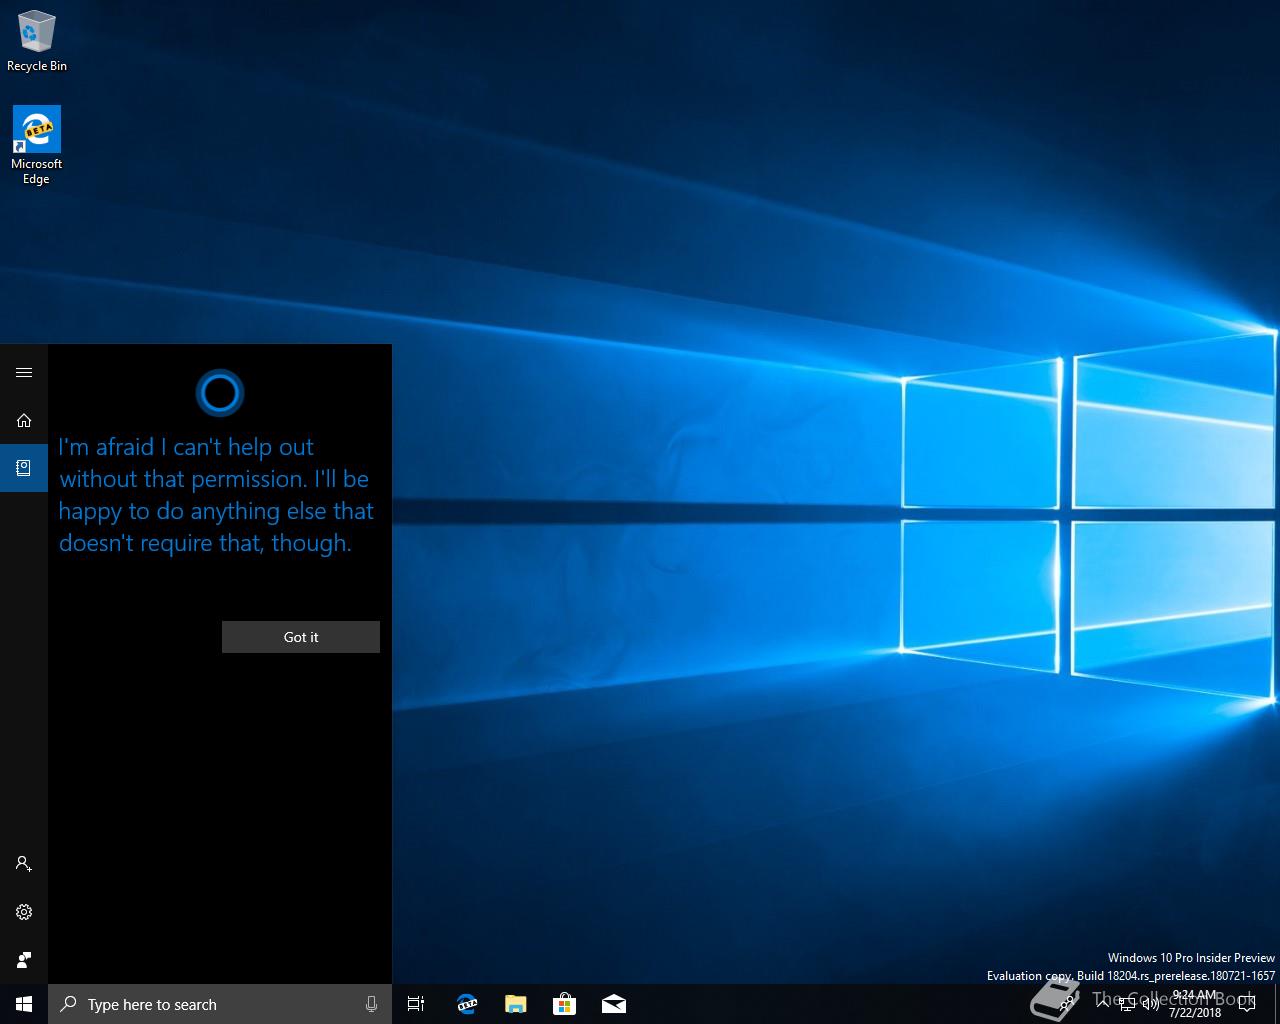
Task: Launch Microsoft Edge Beta from the taskbar
Action: (x=466, y=1004)
